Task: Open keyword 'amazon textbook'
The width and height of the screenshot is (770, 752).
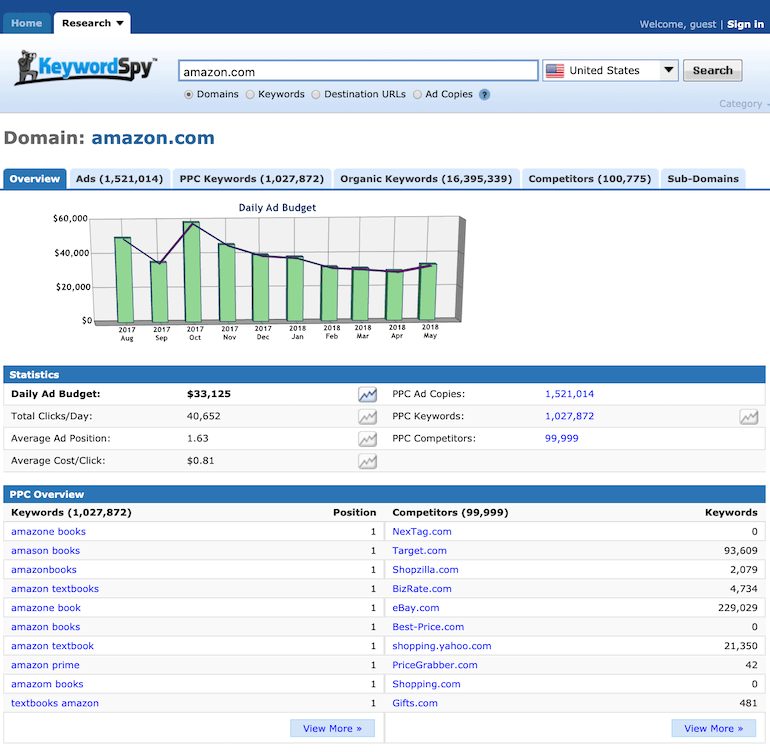Action: click(x=52, y=646)
